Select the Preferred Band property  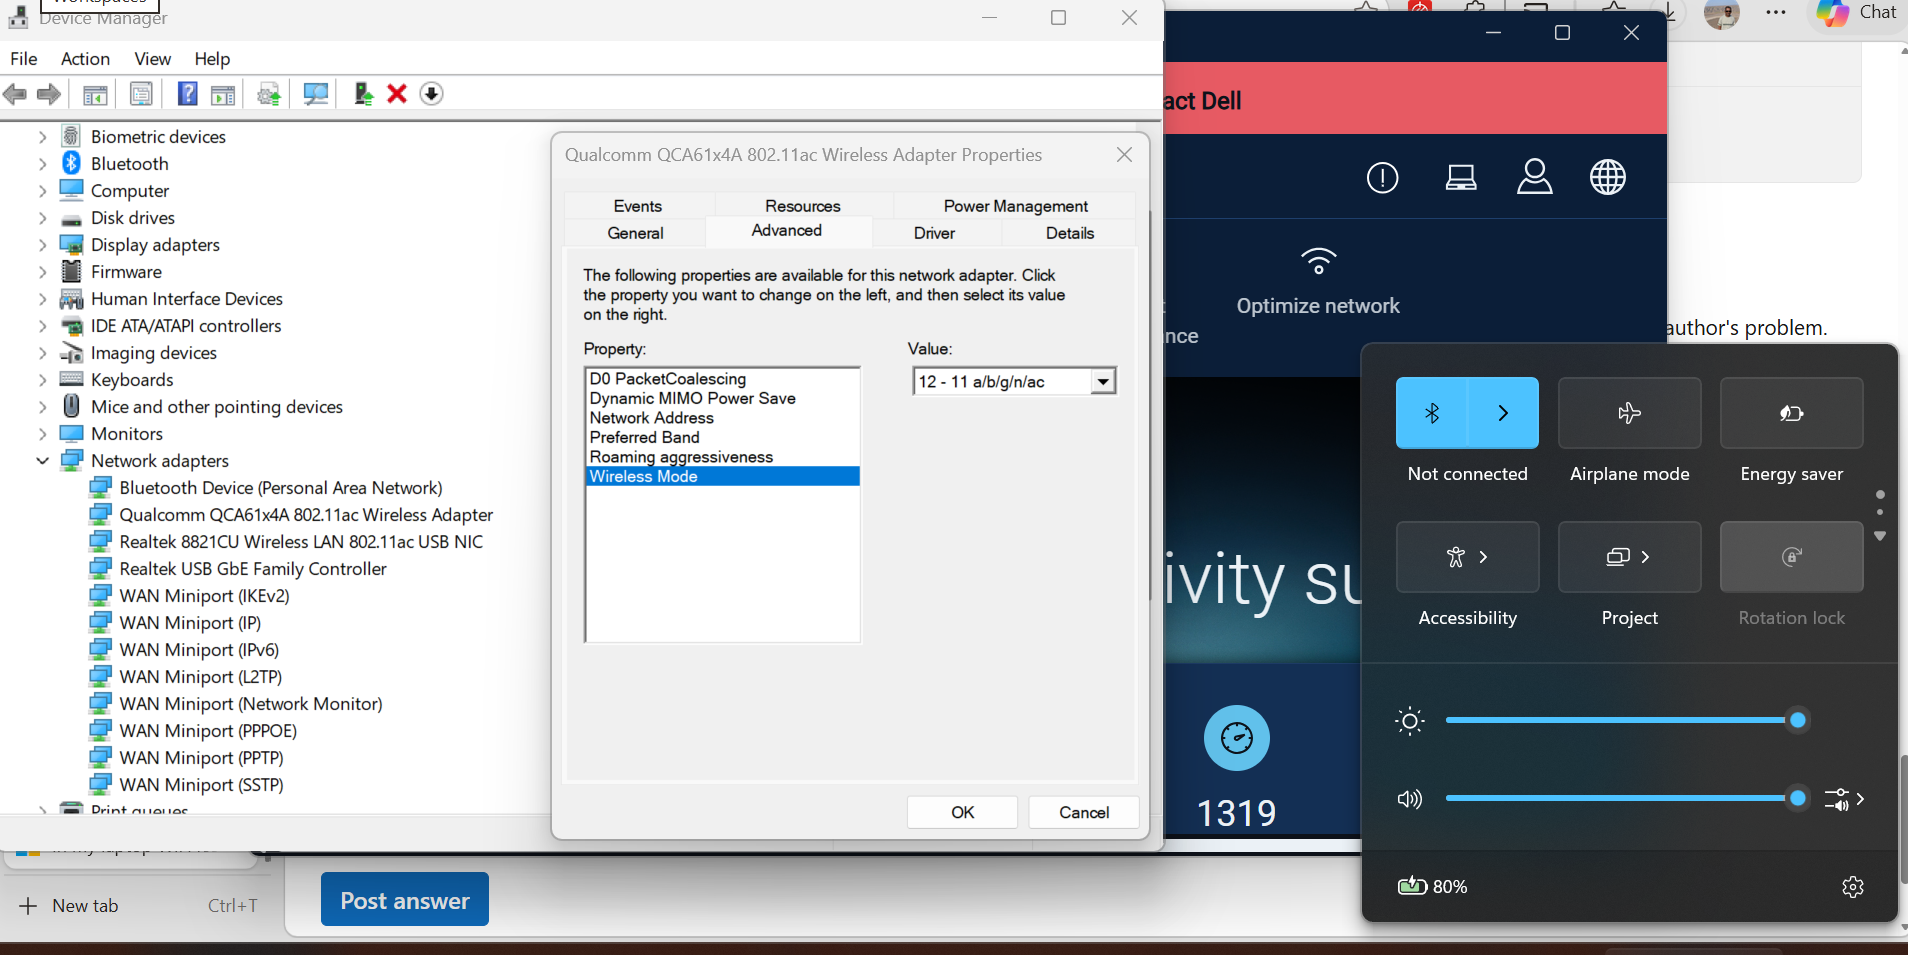tap(644, 437)
